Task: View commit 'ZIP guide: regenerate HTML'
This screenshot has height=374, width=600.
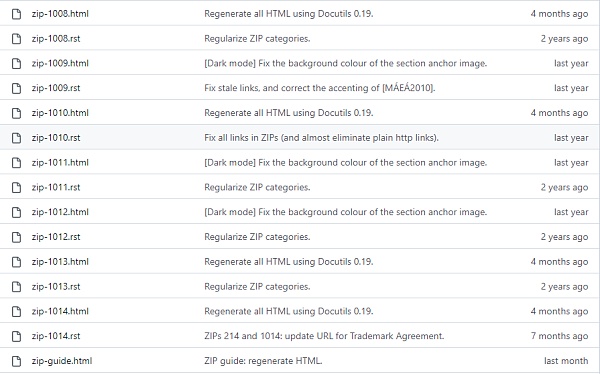Action: coord(263,361)
